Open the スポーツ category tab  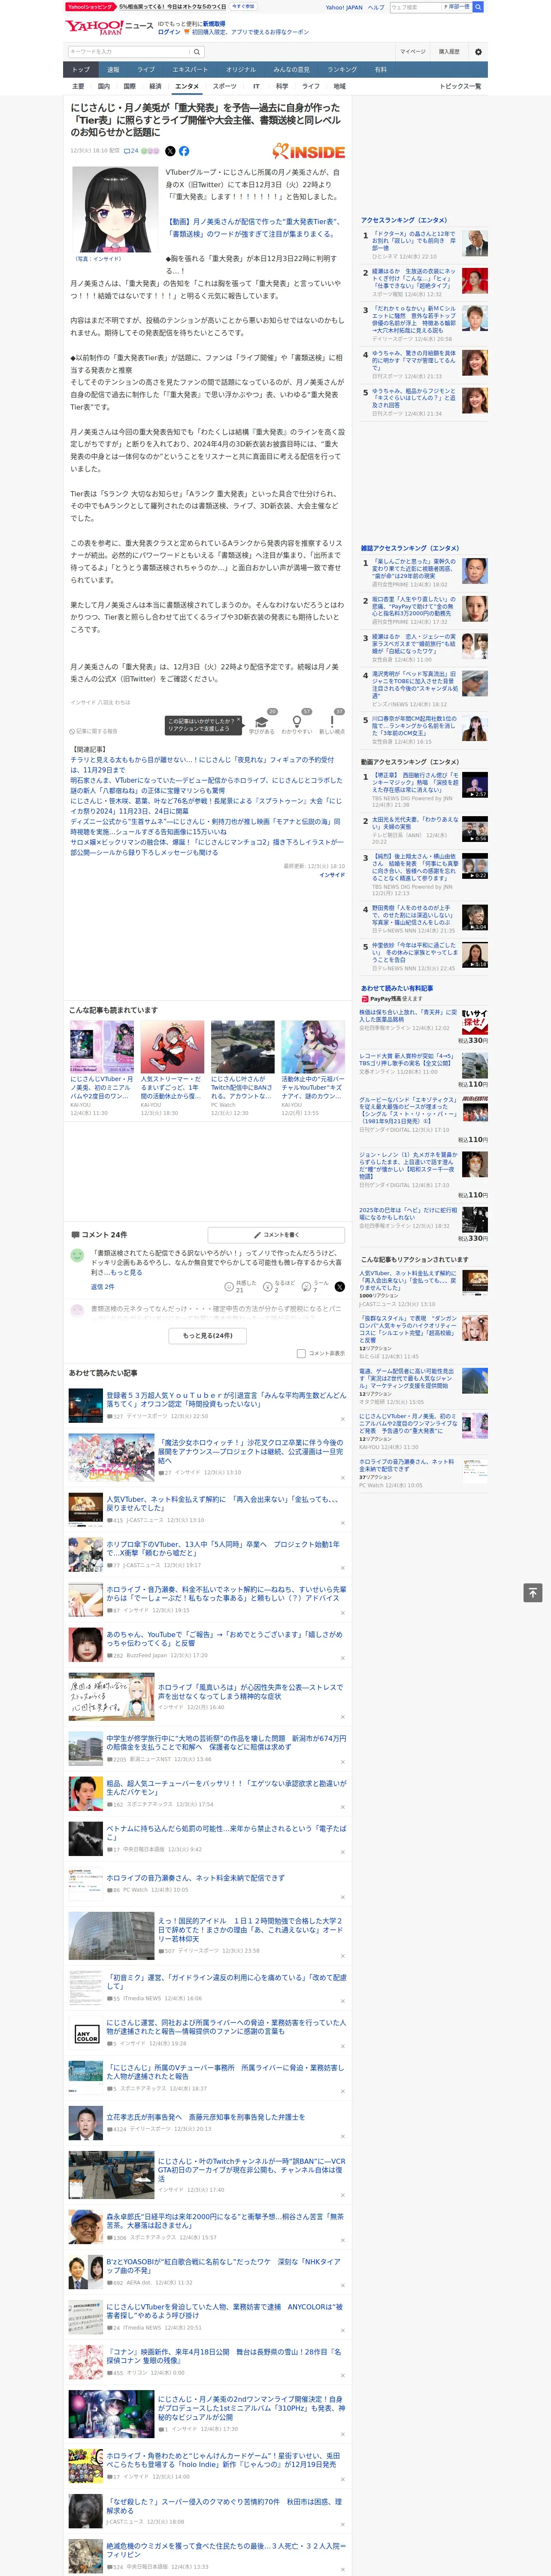[x=225, y=86]
